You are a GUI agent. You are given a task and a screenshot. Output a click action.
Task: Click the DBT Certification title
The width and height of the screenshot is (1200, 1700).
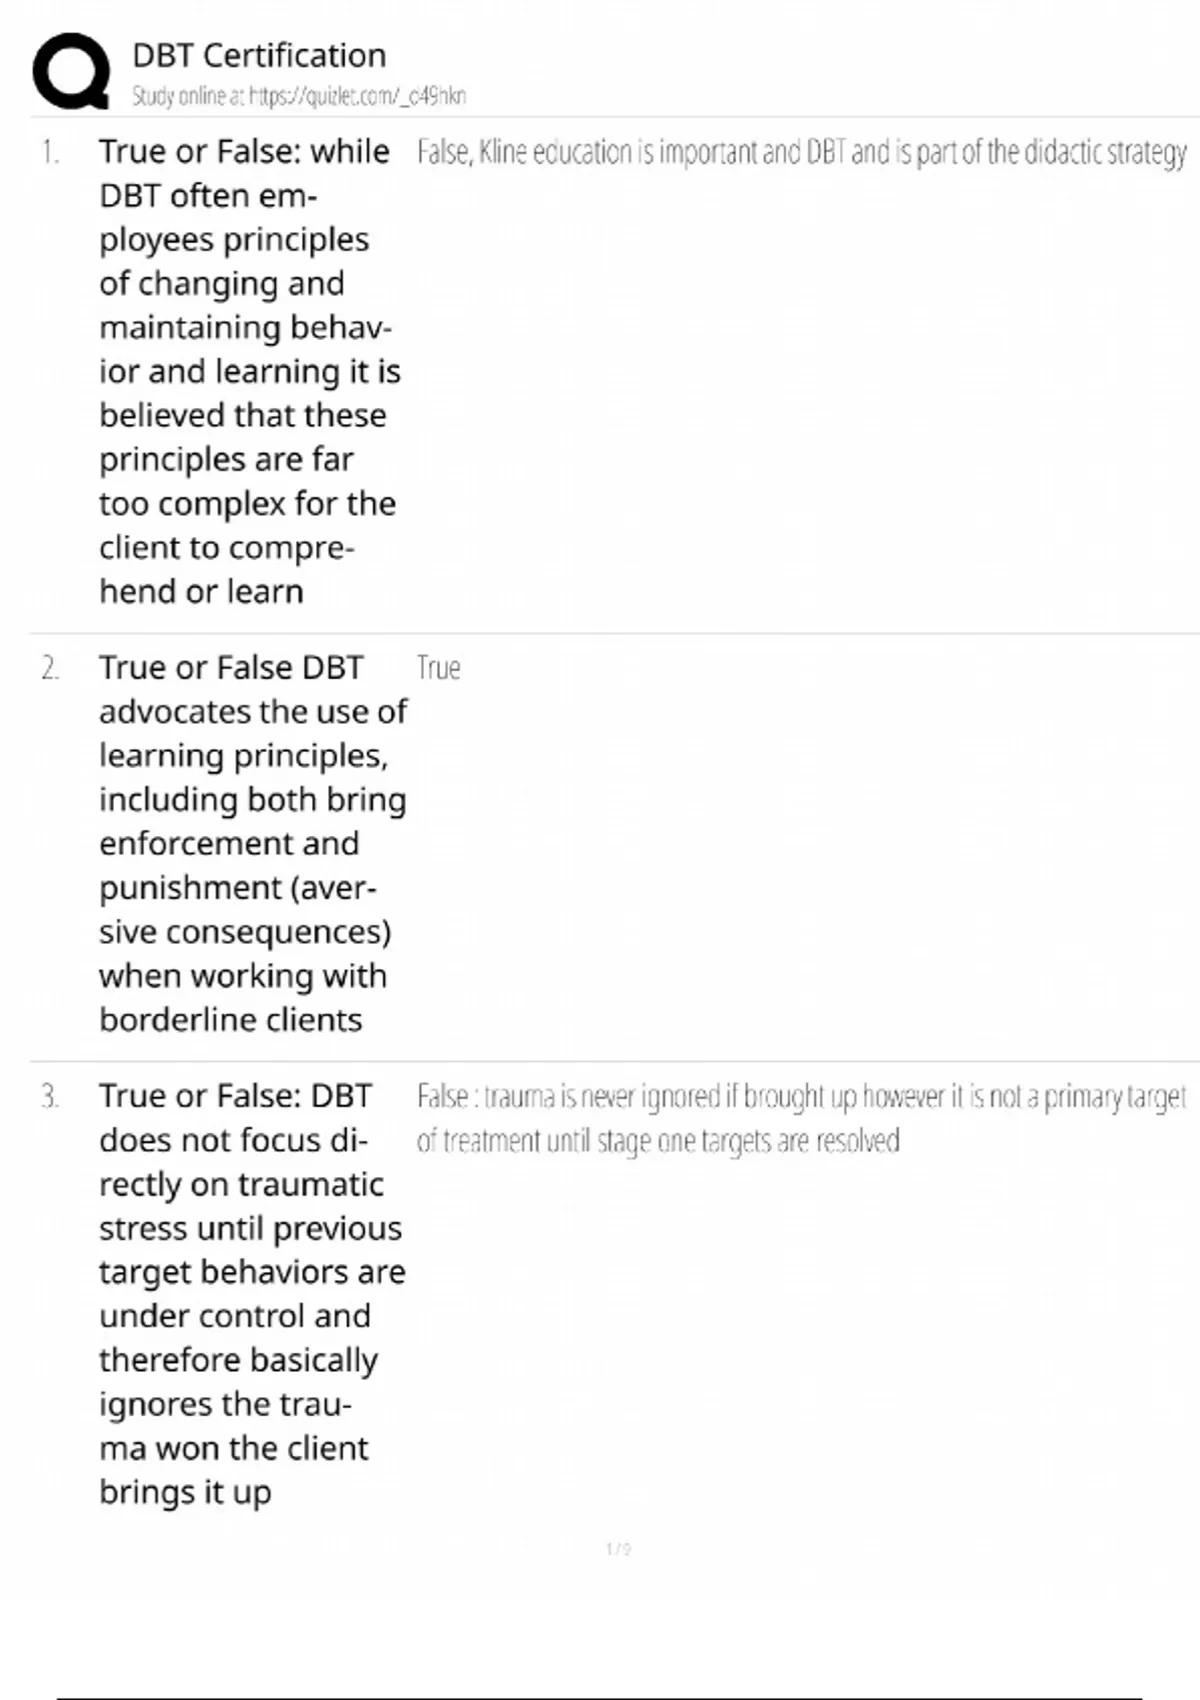[x=259, y=55]
